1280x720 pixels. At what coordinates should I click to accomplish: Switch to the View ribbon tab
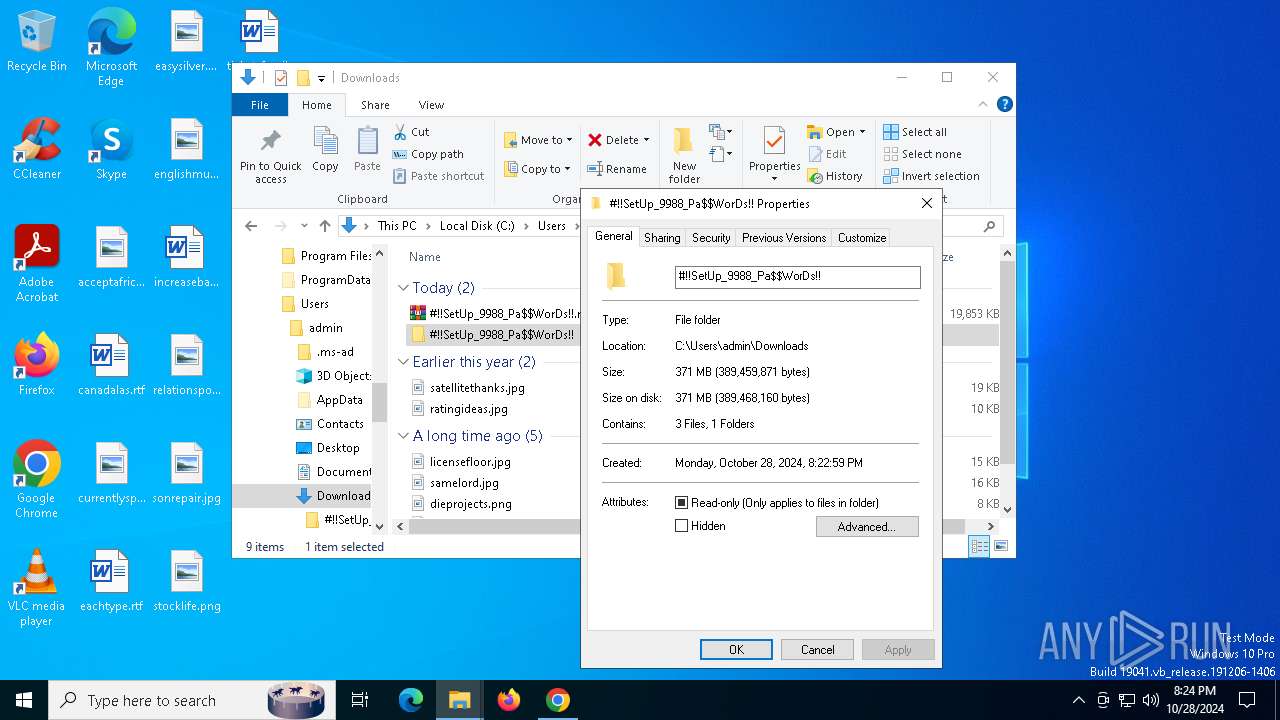(431, 105)
